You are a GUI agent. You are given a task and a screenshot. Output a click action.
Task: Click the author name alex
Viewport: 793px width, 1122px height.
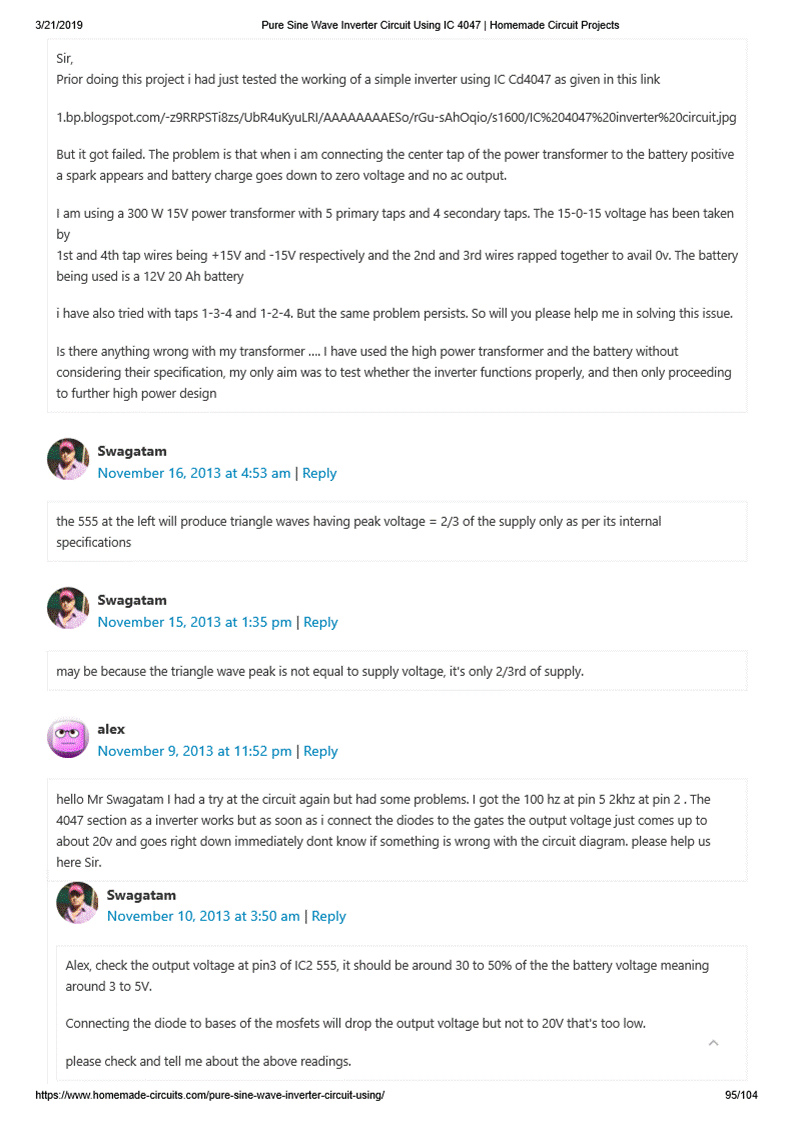pos(111,729)
